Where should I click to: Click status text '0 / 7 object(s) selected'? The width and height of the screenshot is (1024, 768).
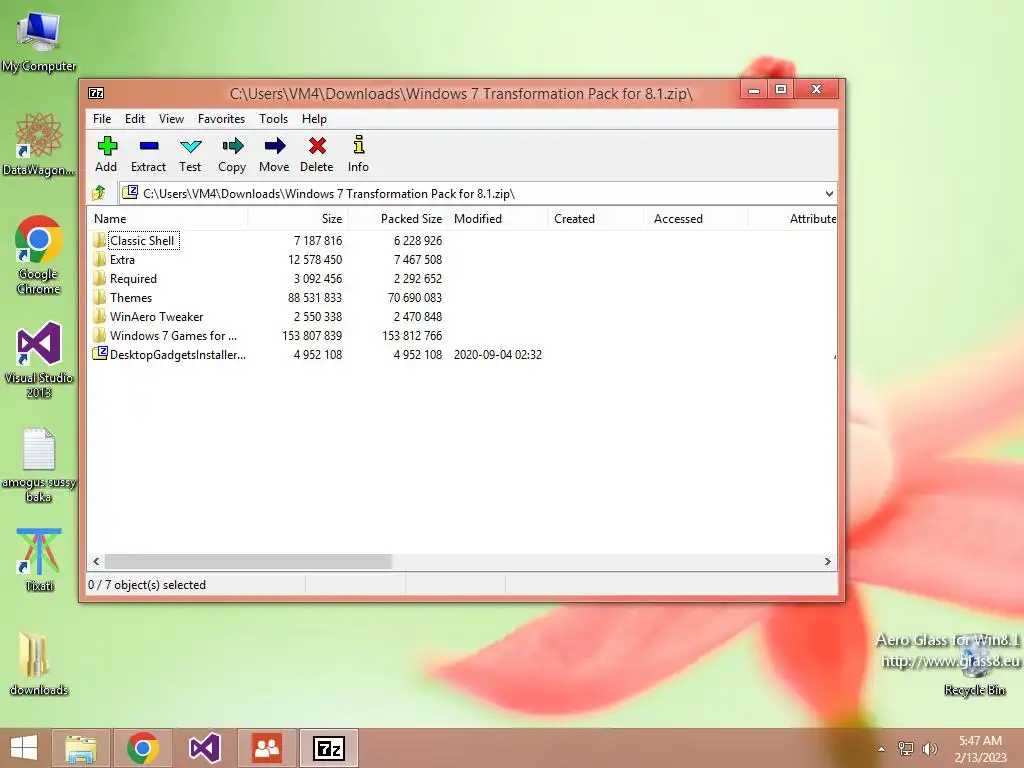point(147,584)
